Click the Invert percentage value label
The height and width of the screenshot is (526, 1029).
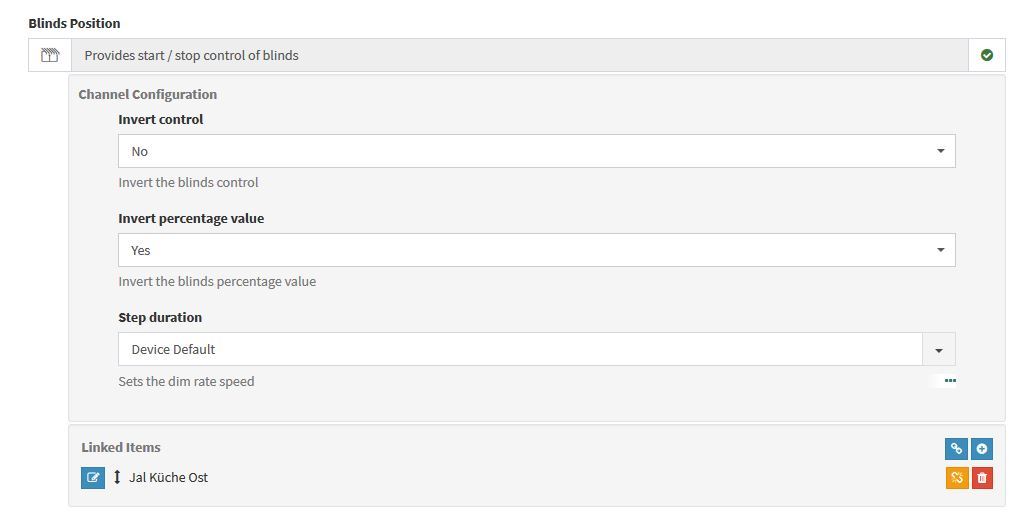191,219
